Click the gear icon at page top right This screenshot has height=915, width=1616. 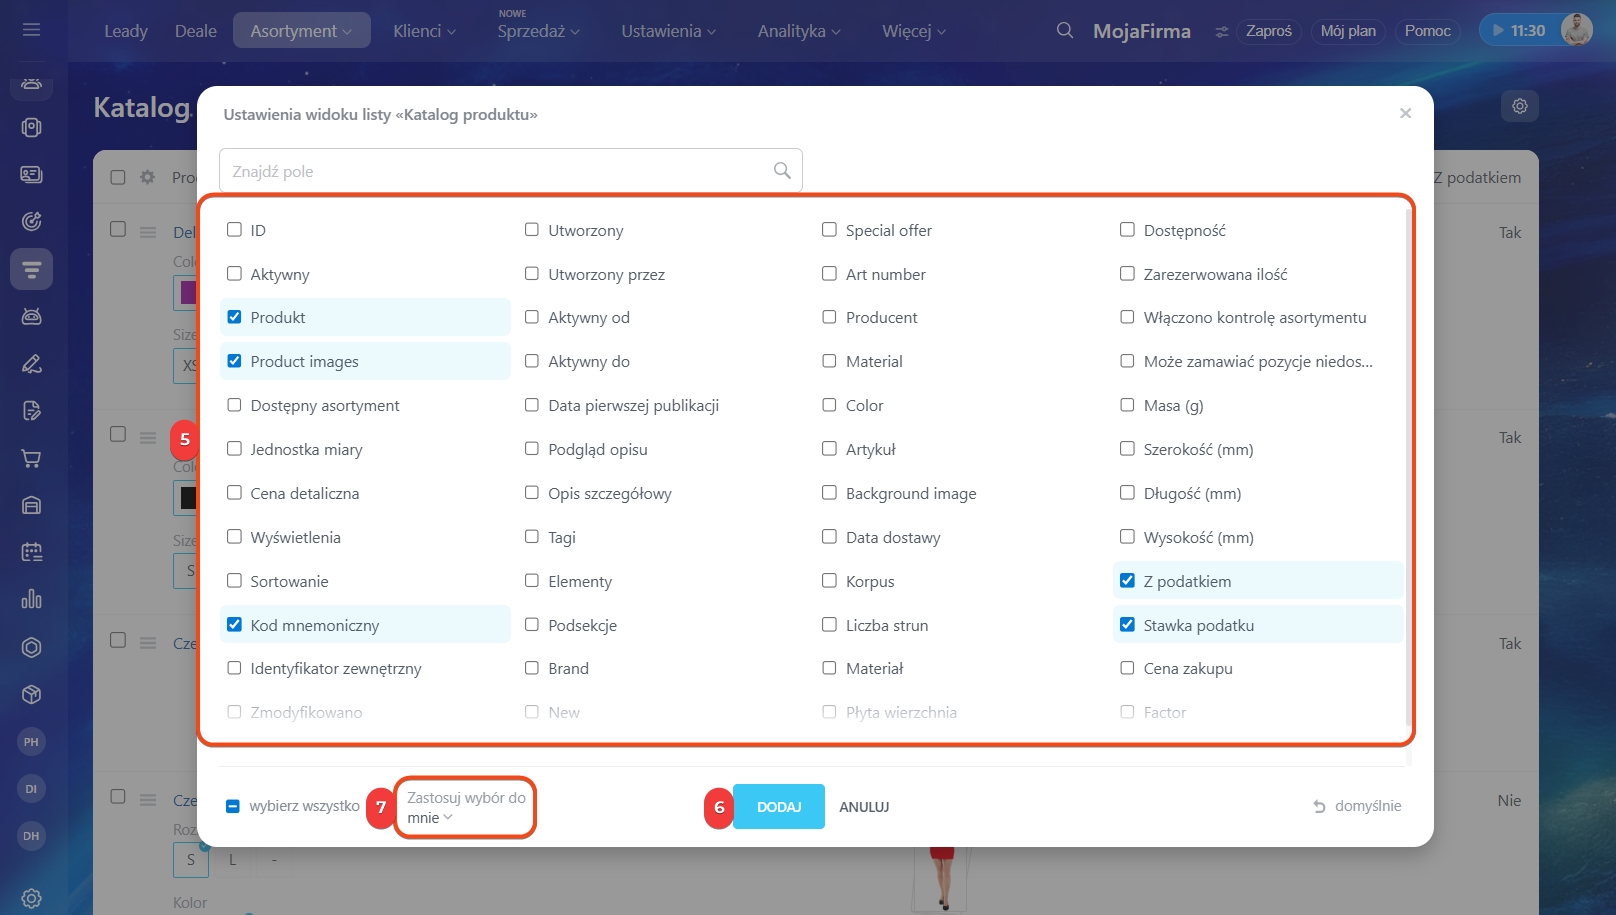click(1520, 106)
